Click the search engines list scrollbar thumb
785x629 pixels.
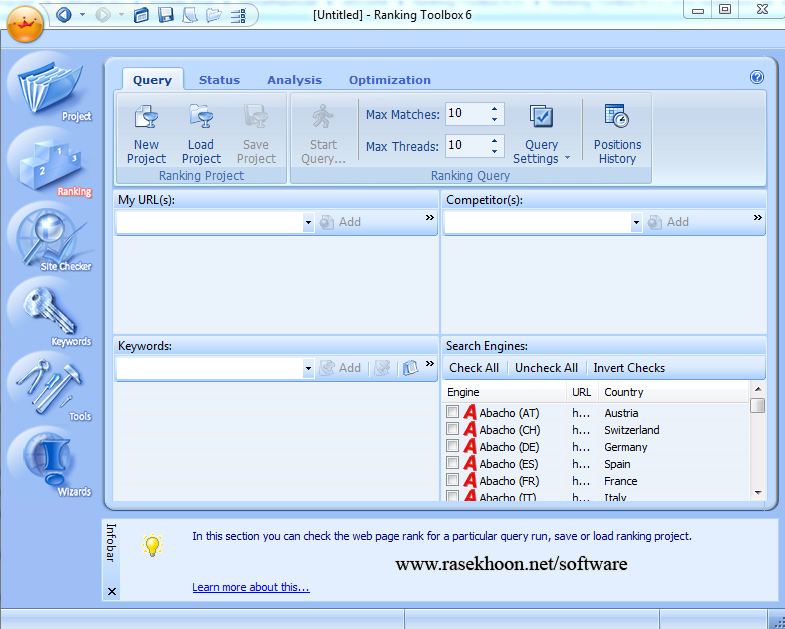click(758, 405)
